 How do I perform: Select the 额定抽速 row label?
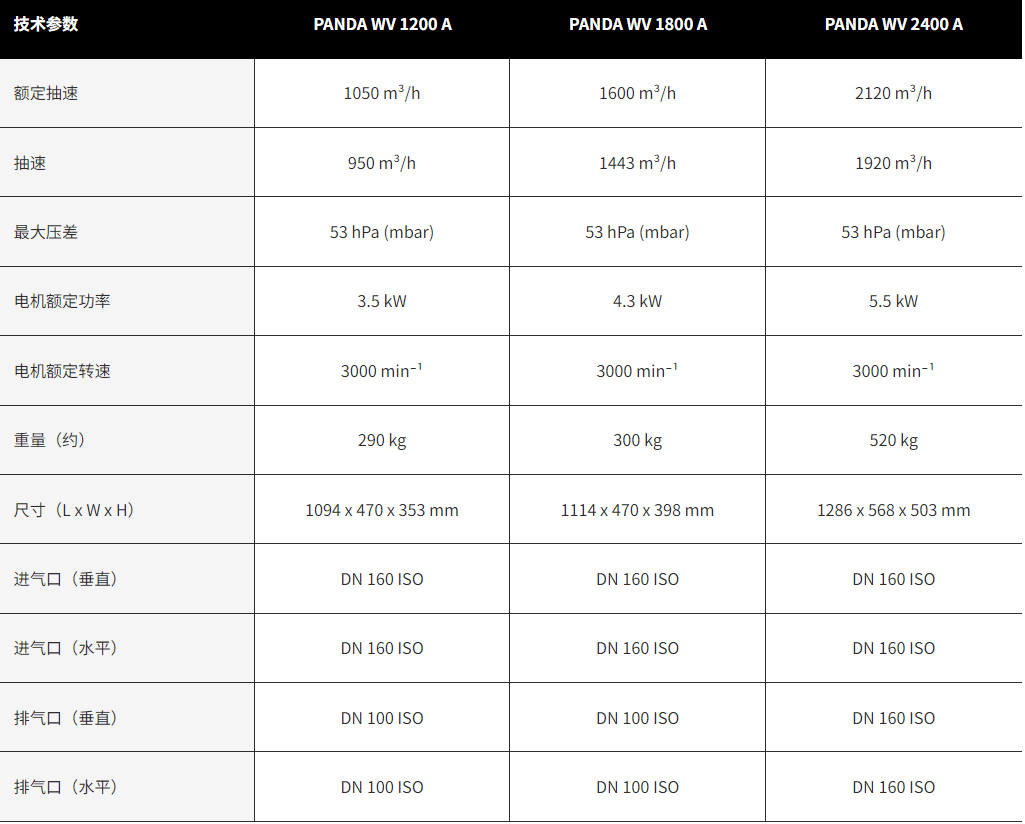tap(46, 93)
